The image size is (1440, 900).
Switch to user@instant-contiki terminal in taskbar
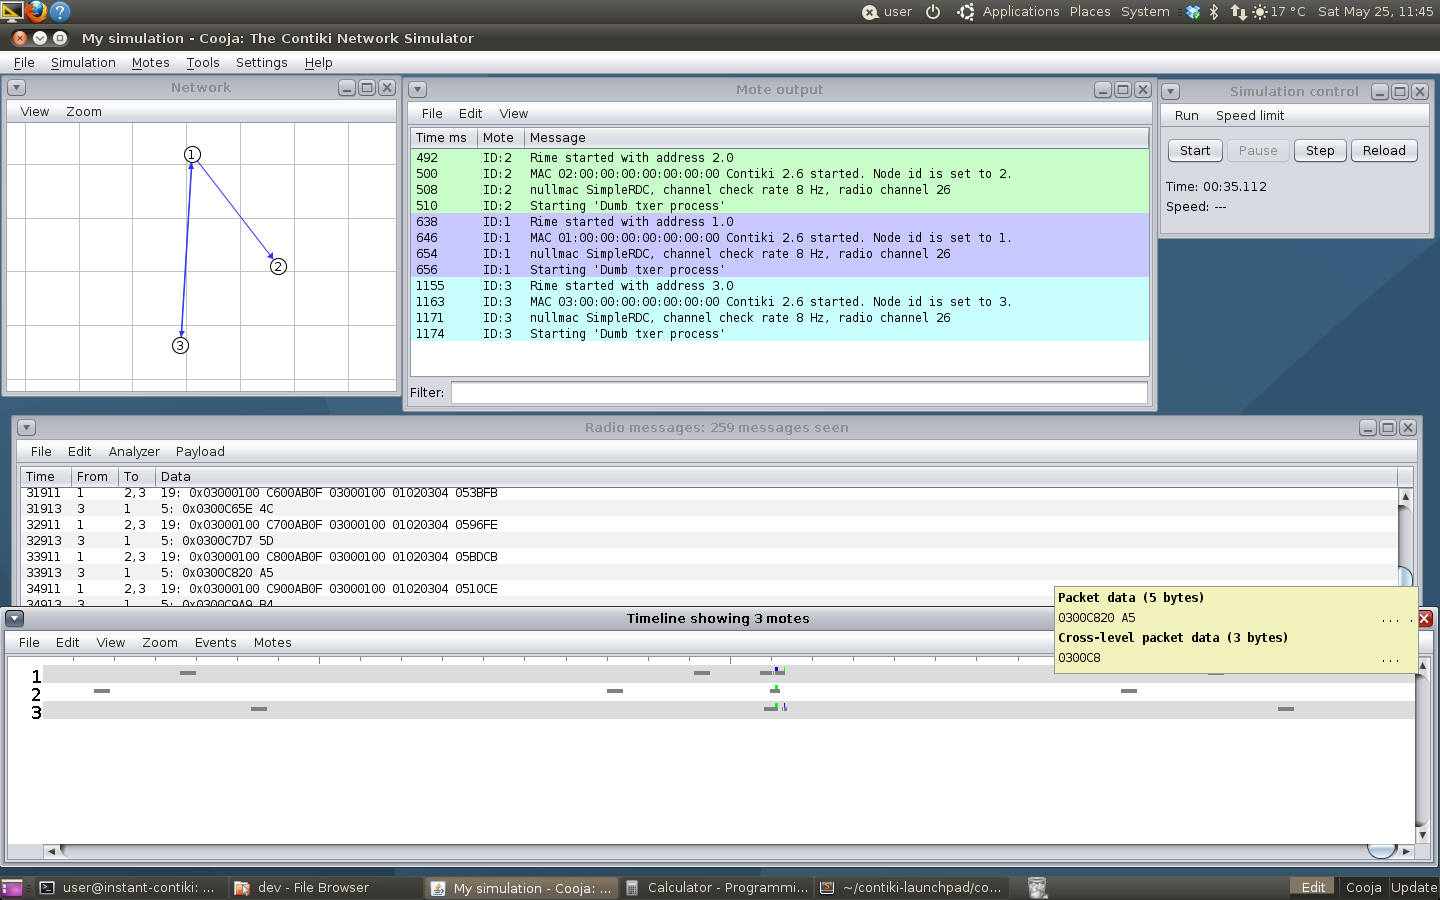pyautogui.click(x=128, y=888)
